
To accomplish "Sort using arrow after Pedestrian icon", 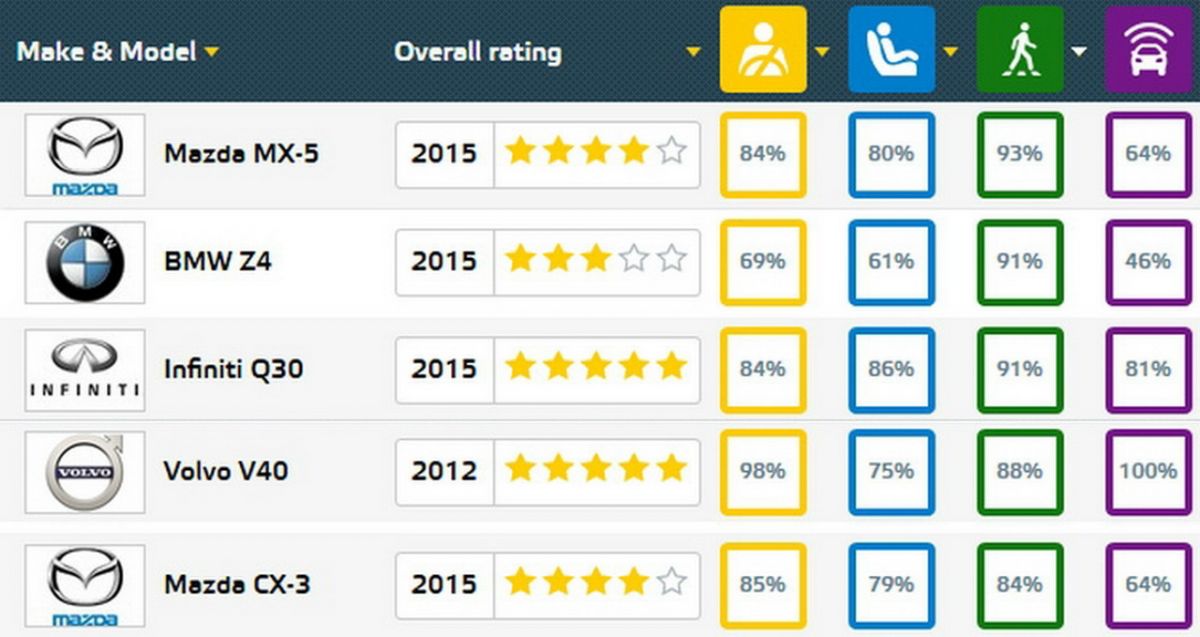I will pos(1079,52).
